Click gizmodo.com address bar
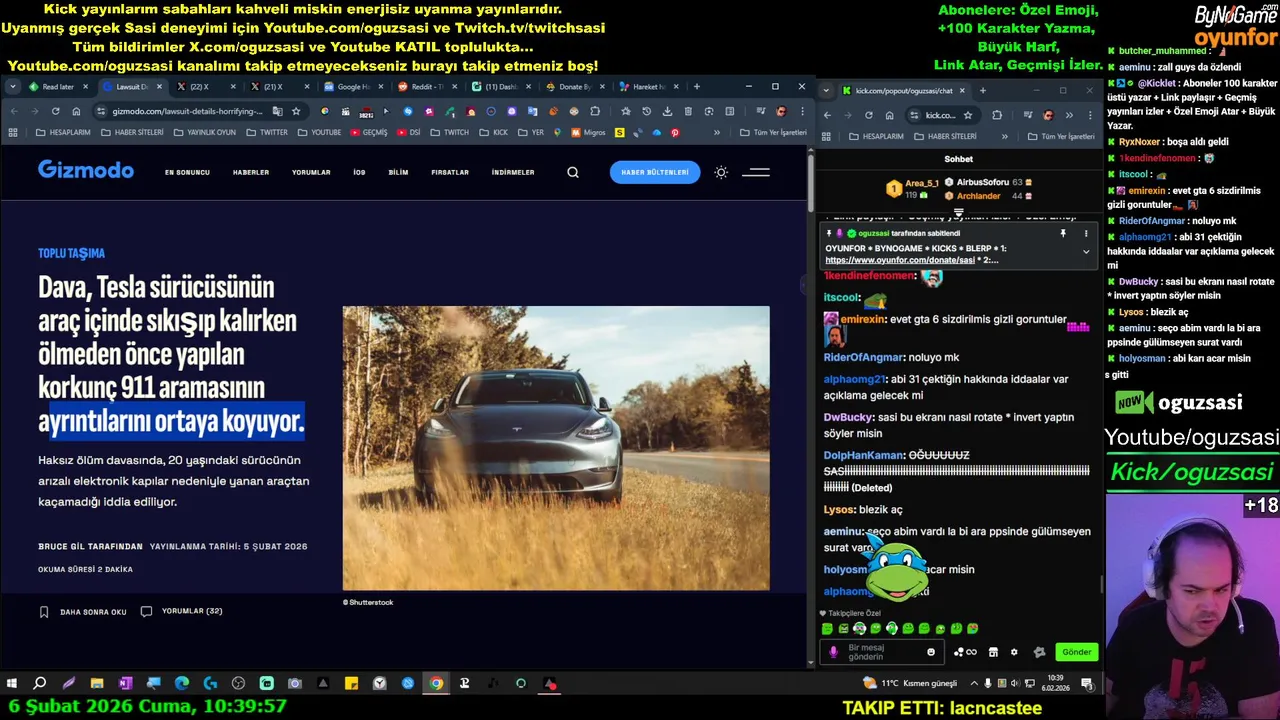 [x=185, y=111]
